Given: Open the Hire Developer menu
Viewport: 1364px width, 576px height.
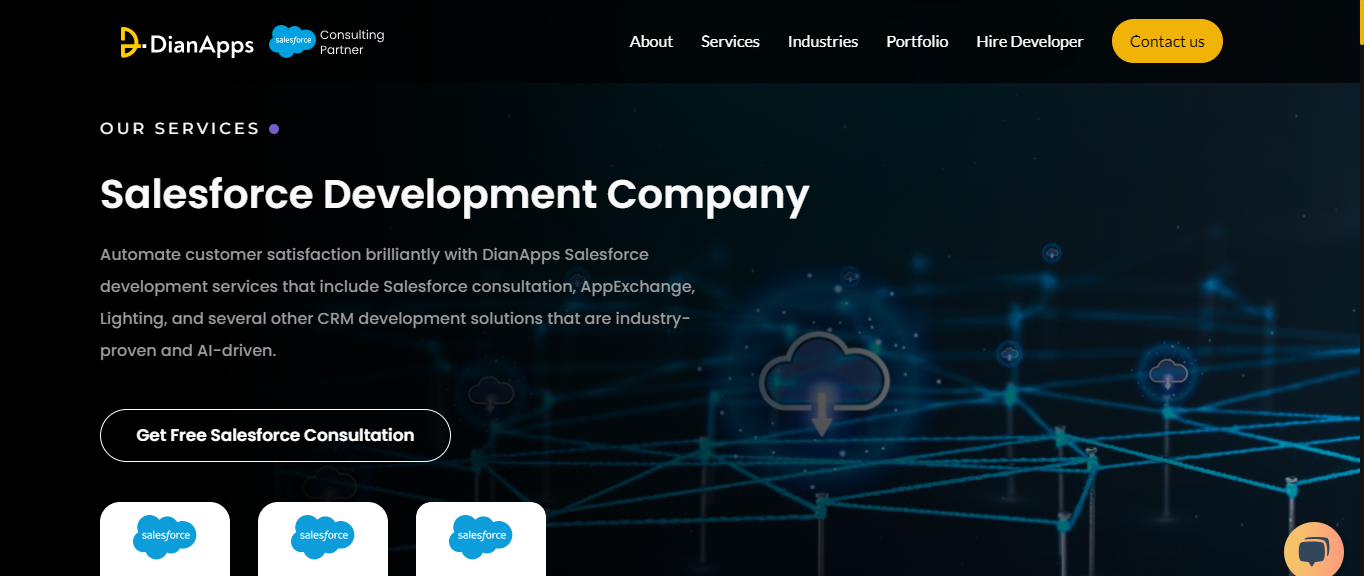Looking at the screenshot, I should [x=1030, y=41].
